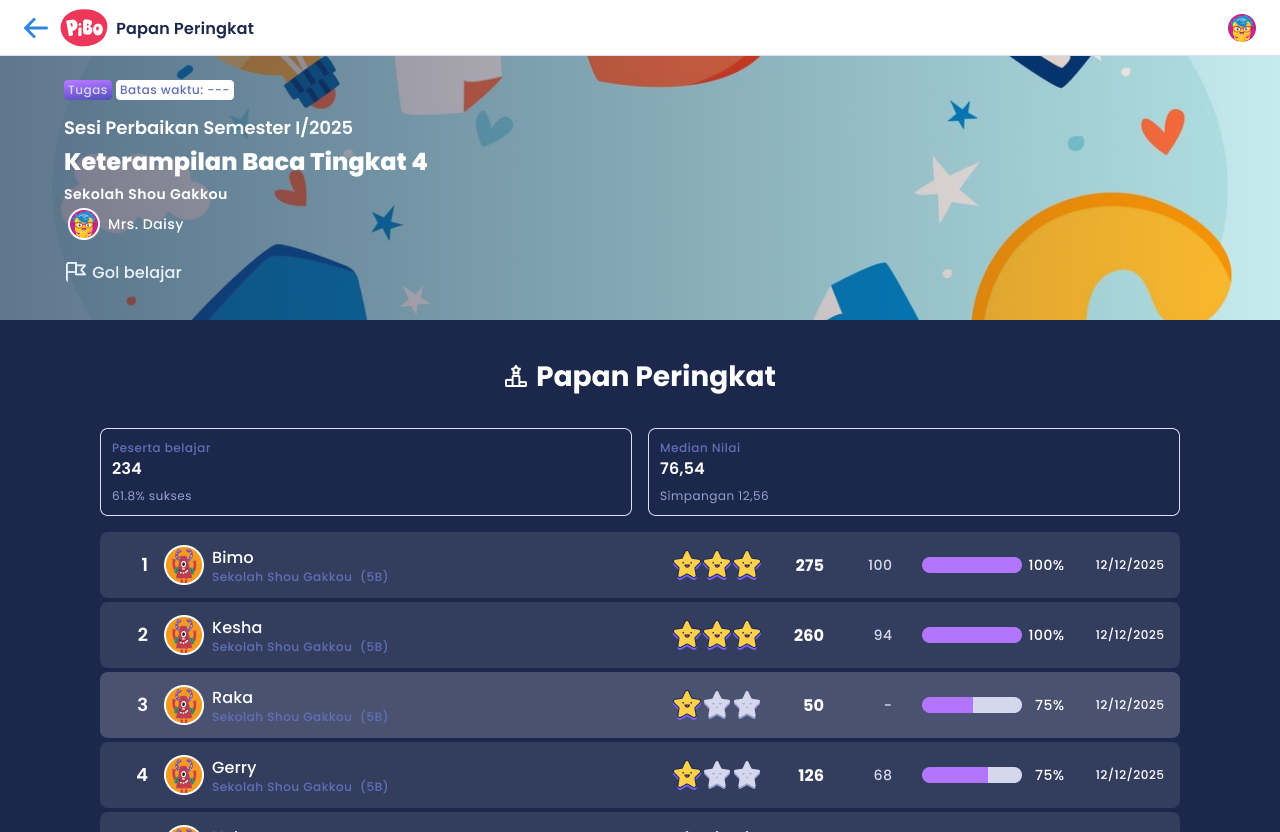Click Bimo's three-star rating

717,565
